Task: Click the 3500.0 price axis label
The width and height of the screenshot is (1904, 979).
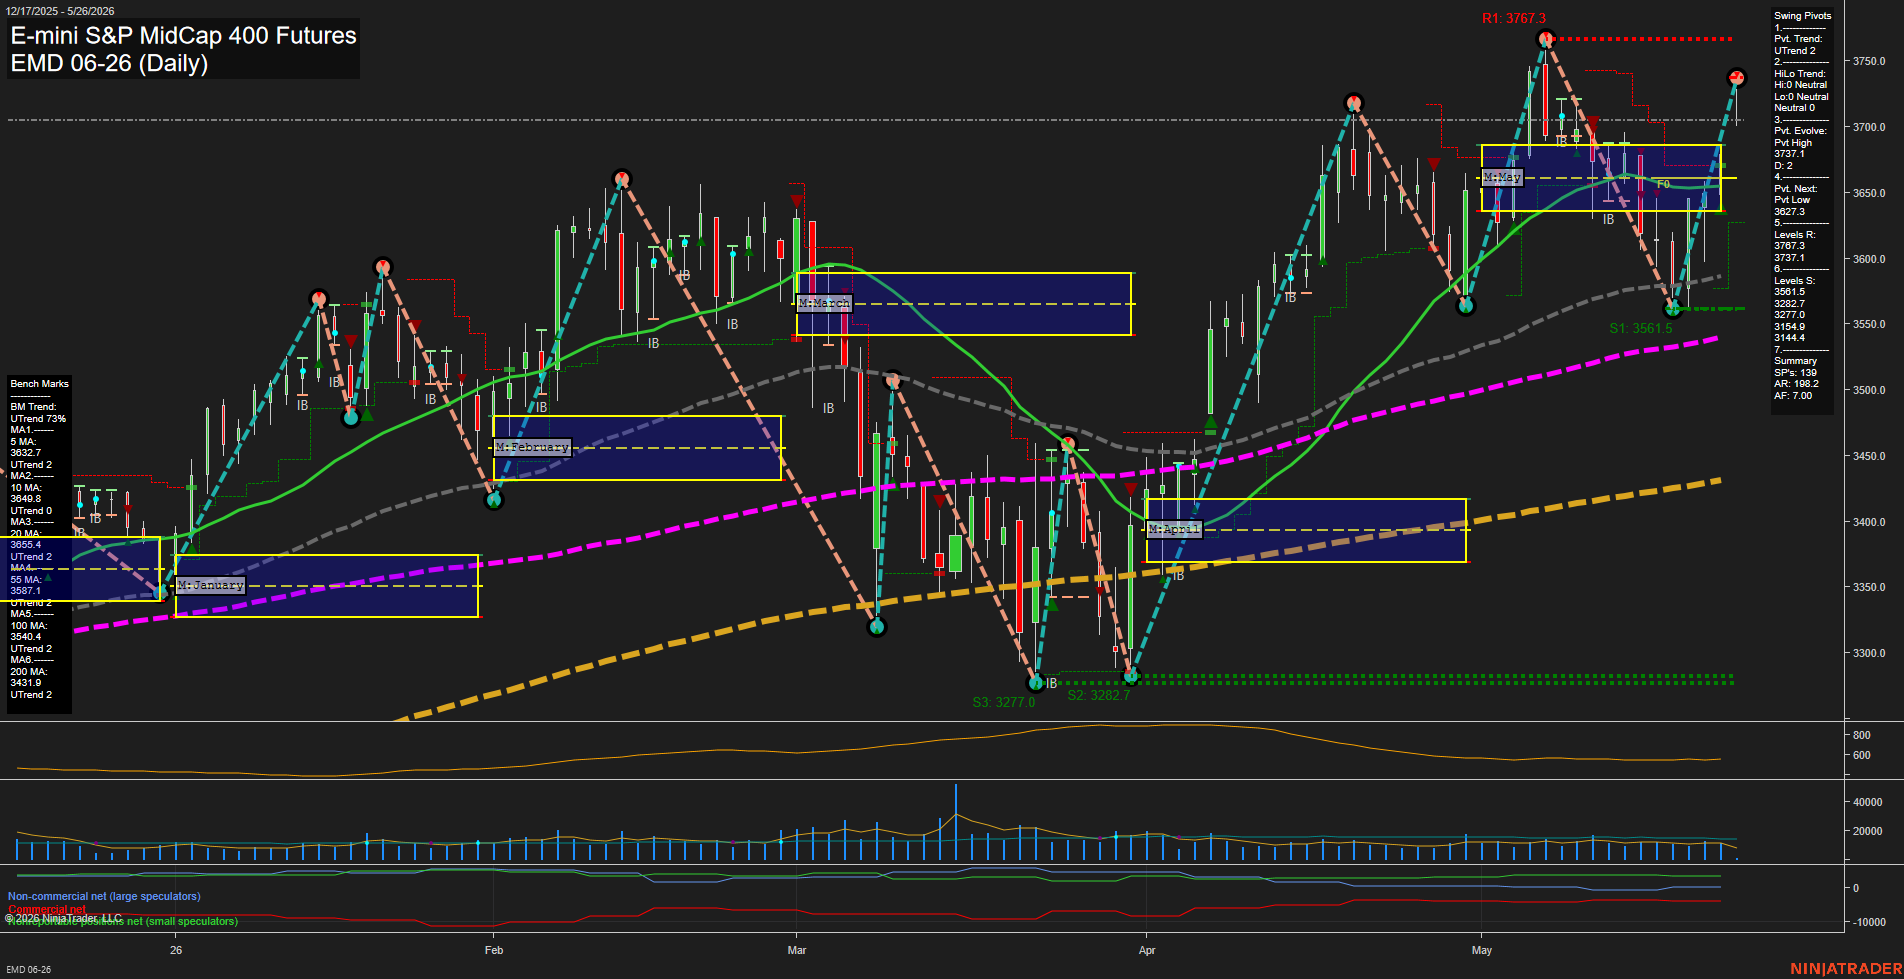Action: [1869, 390]
